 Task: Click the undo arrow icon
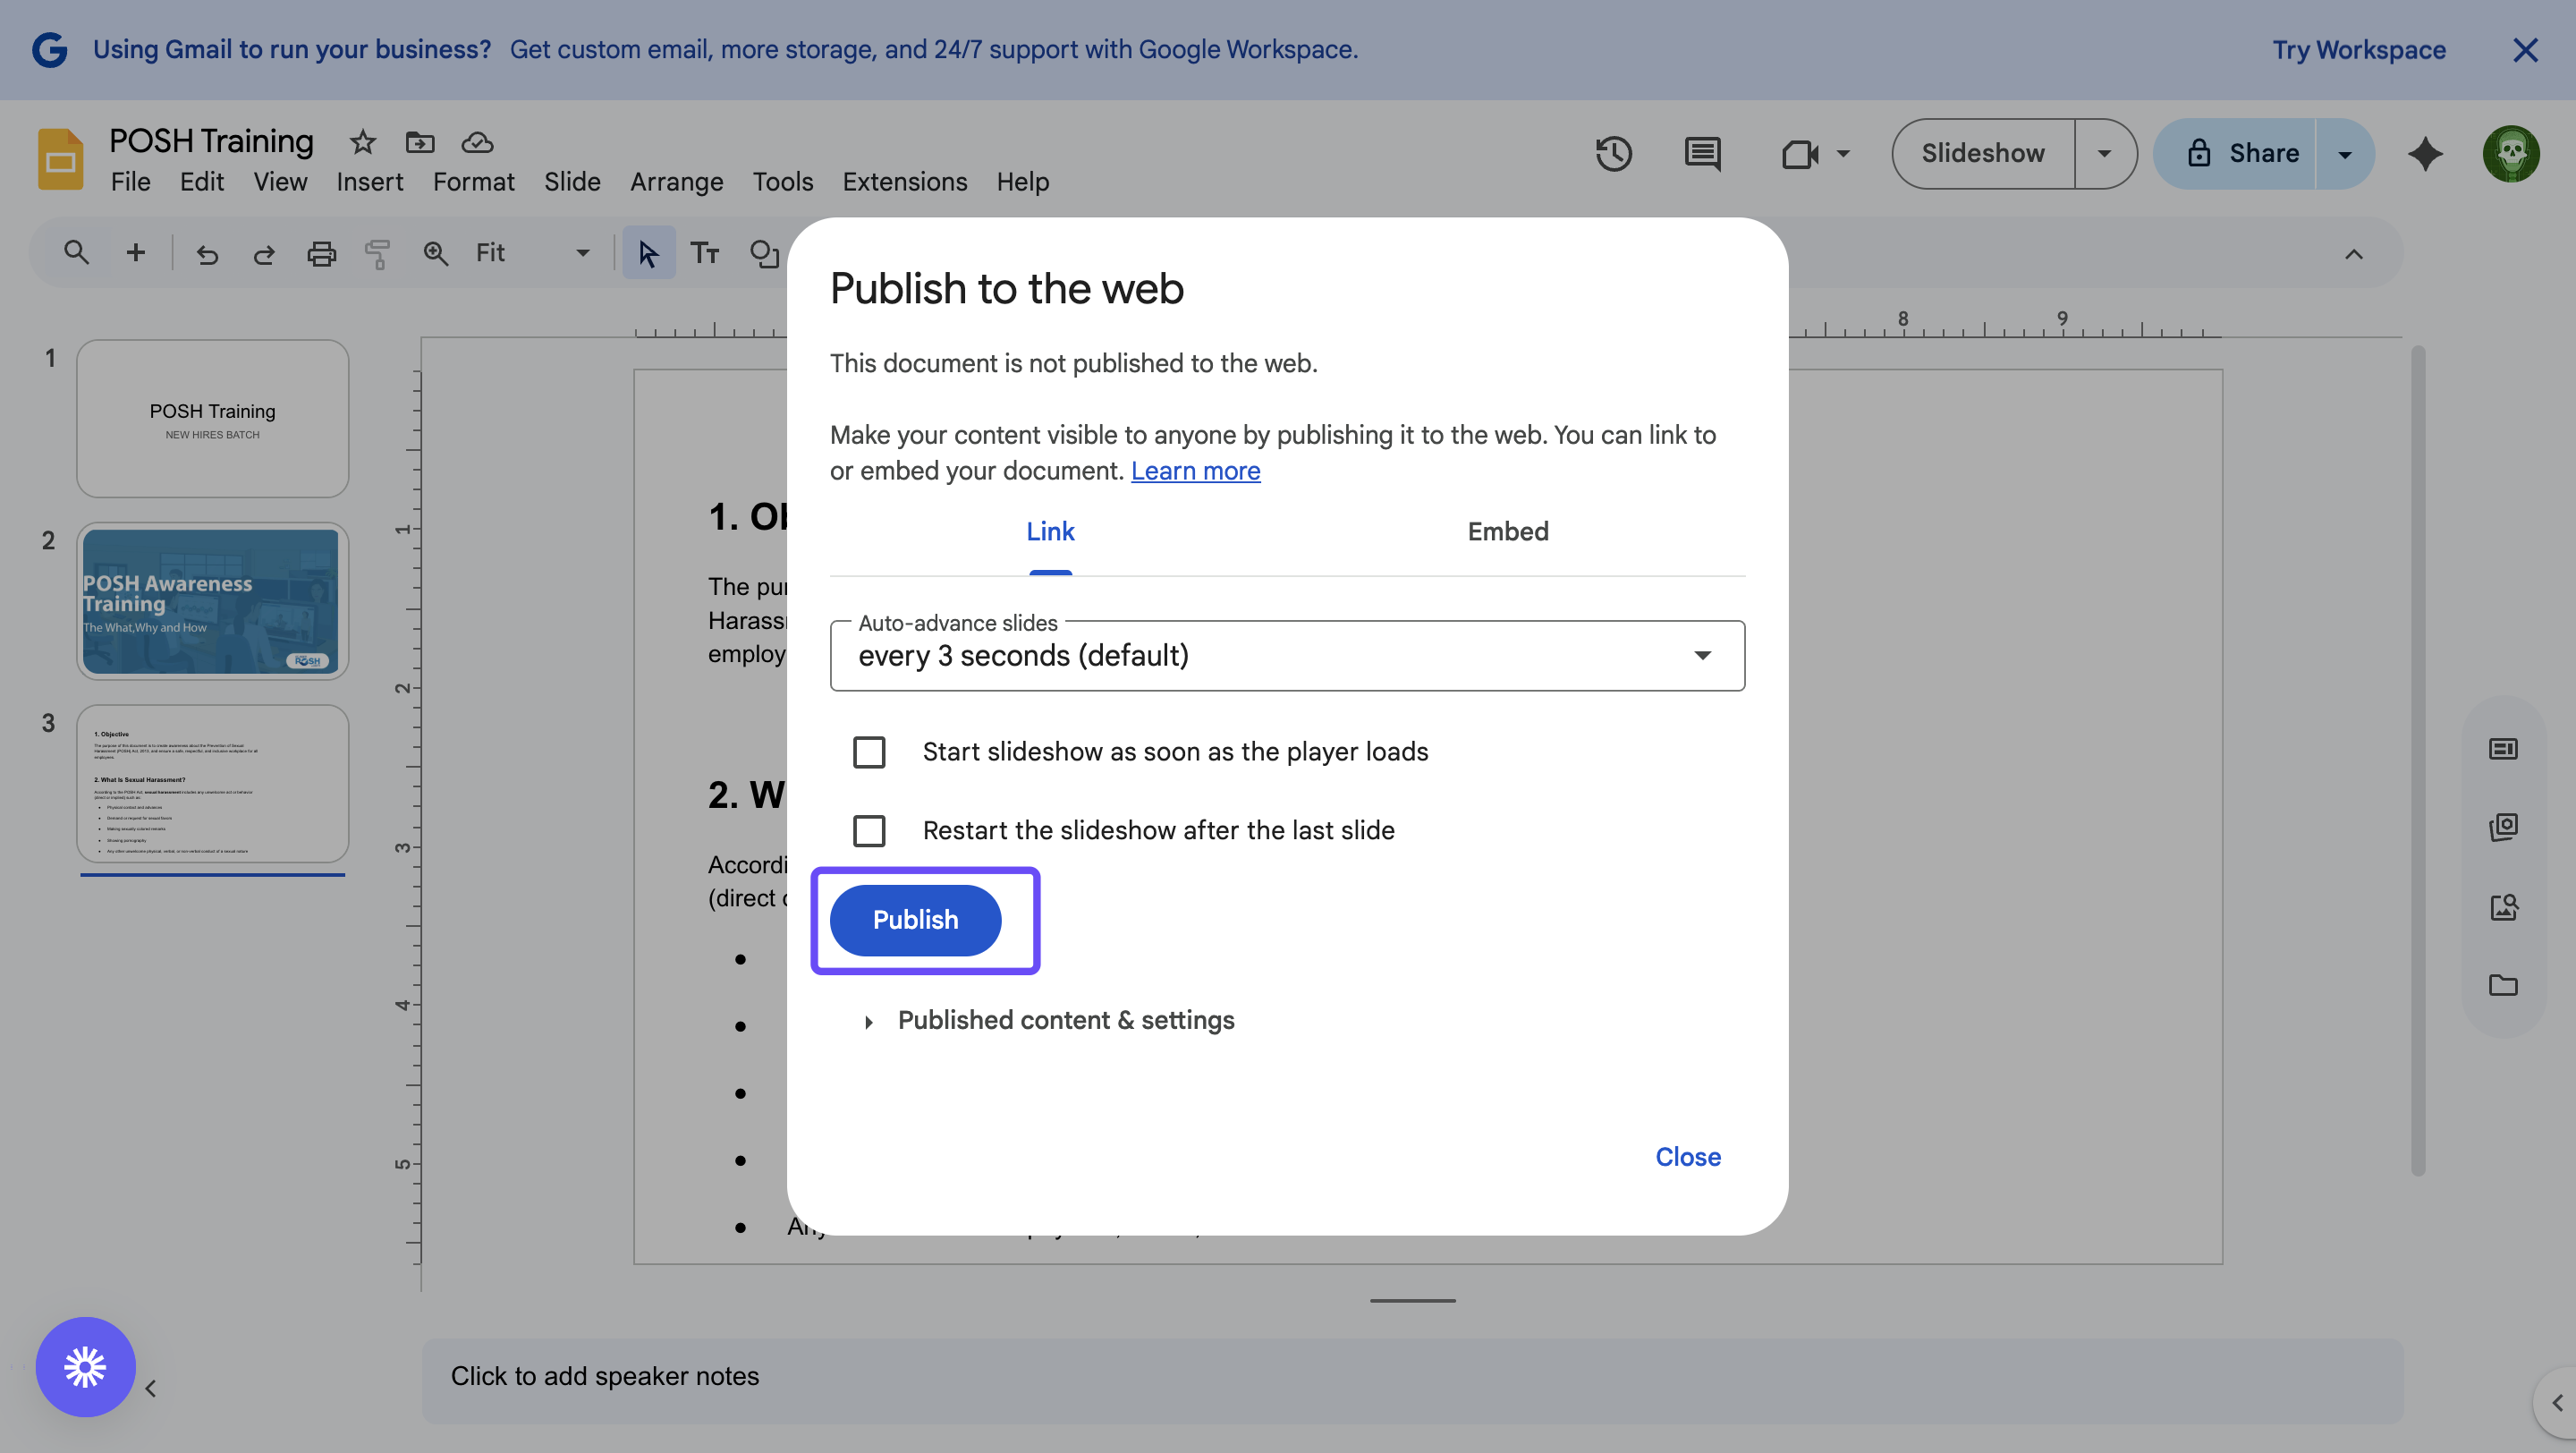tap(207, 254)
